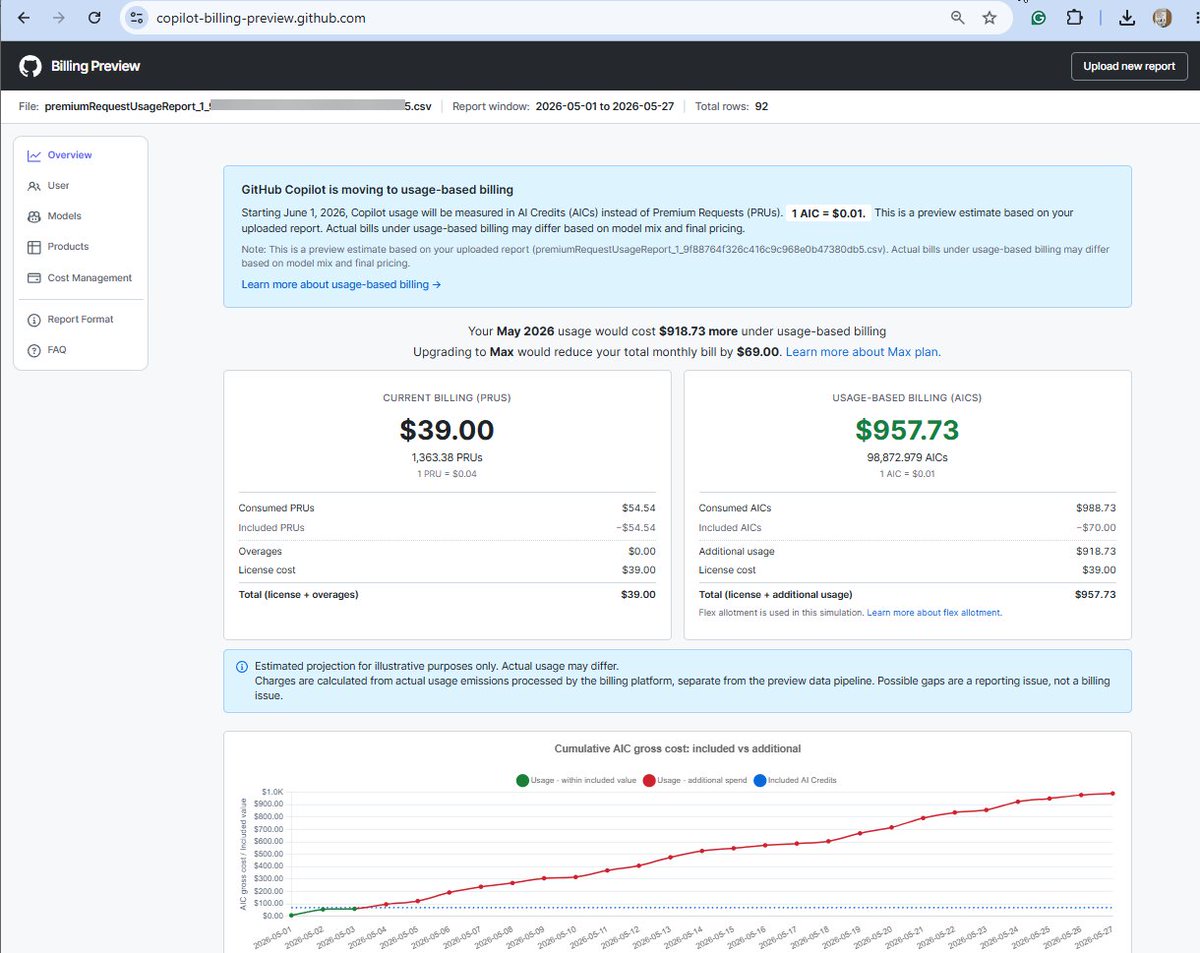Click the zoom magnifier icon in address bar

958,18
